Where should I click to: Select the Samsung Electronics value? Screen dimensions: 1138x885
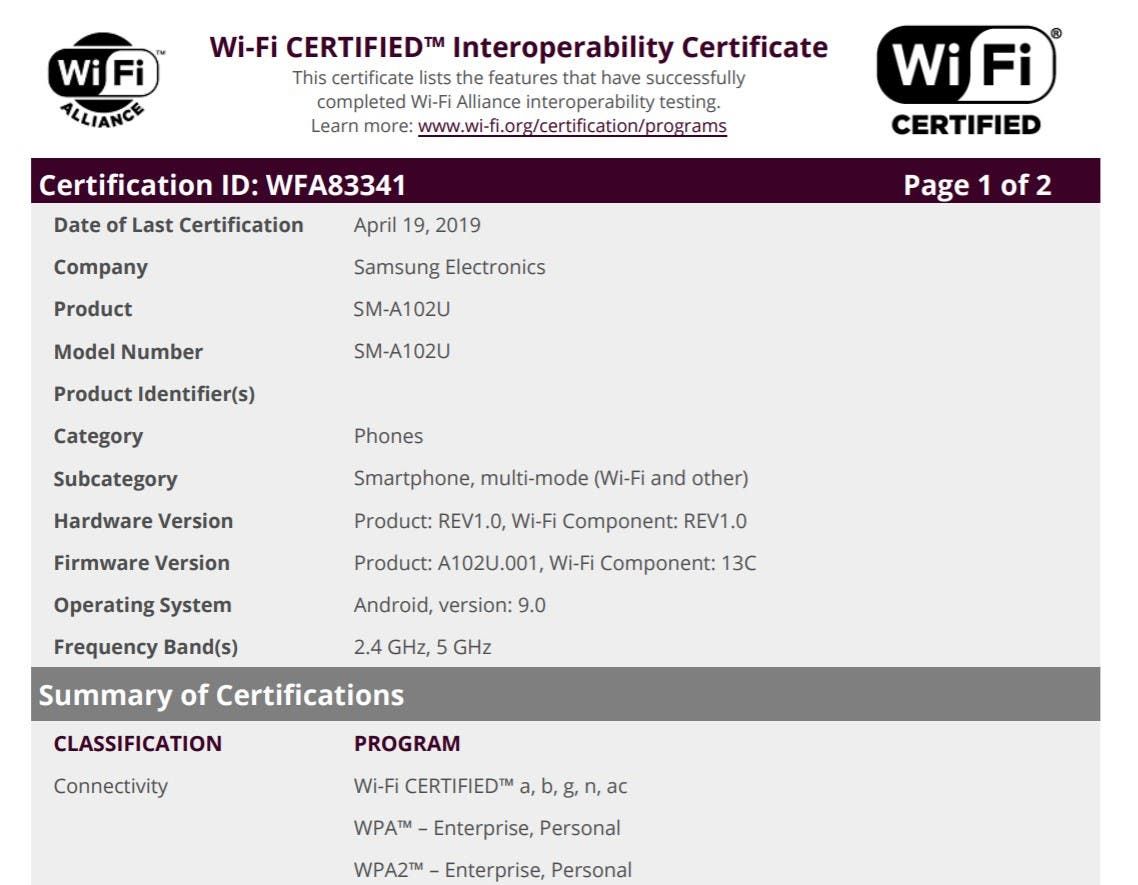449,267
